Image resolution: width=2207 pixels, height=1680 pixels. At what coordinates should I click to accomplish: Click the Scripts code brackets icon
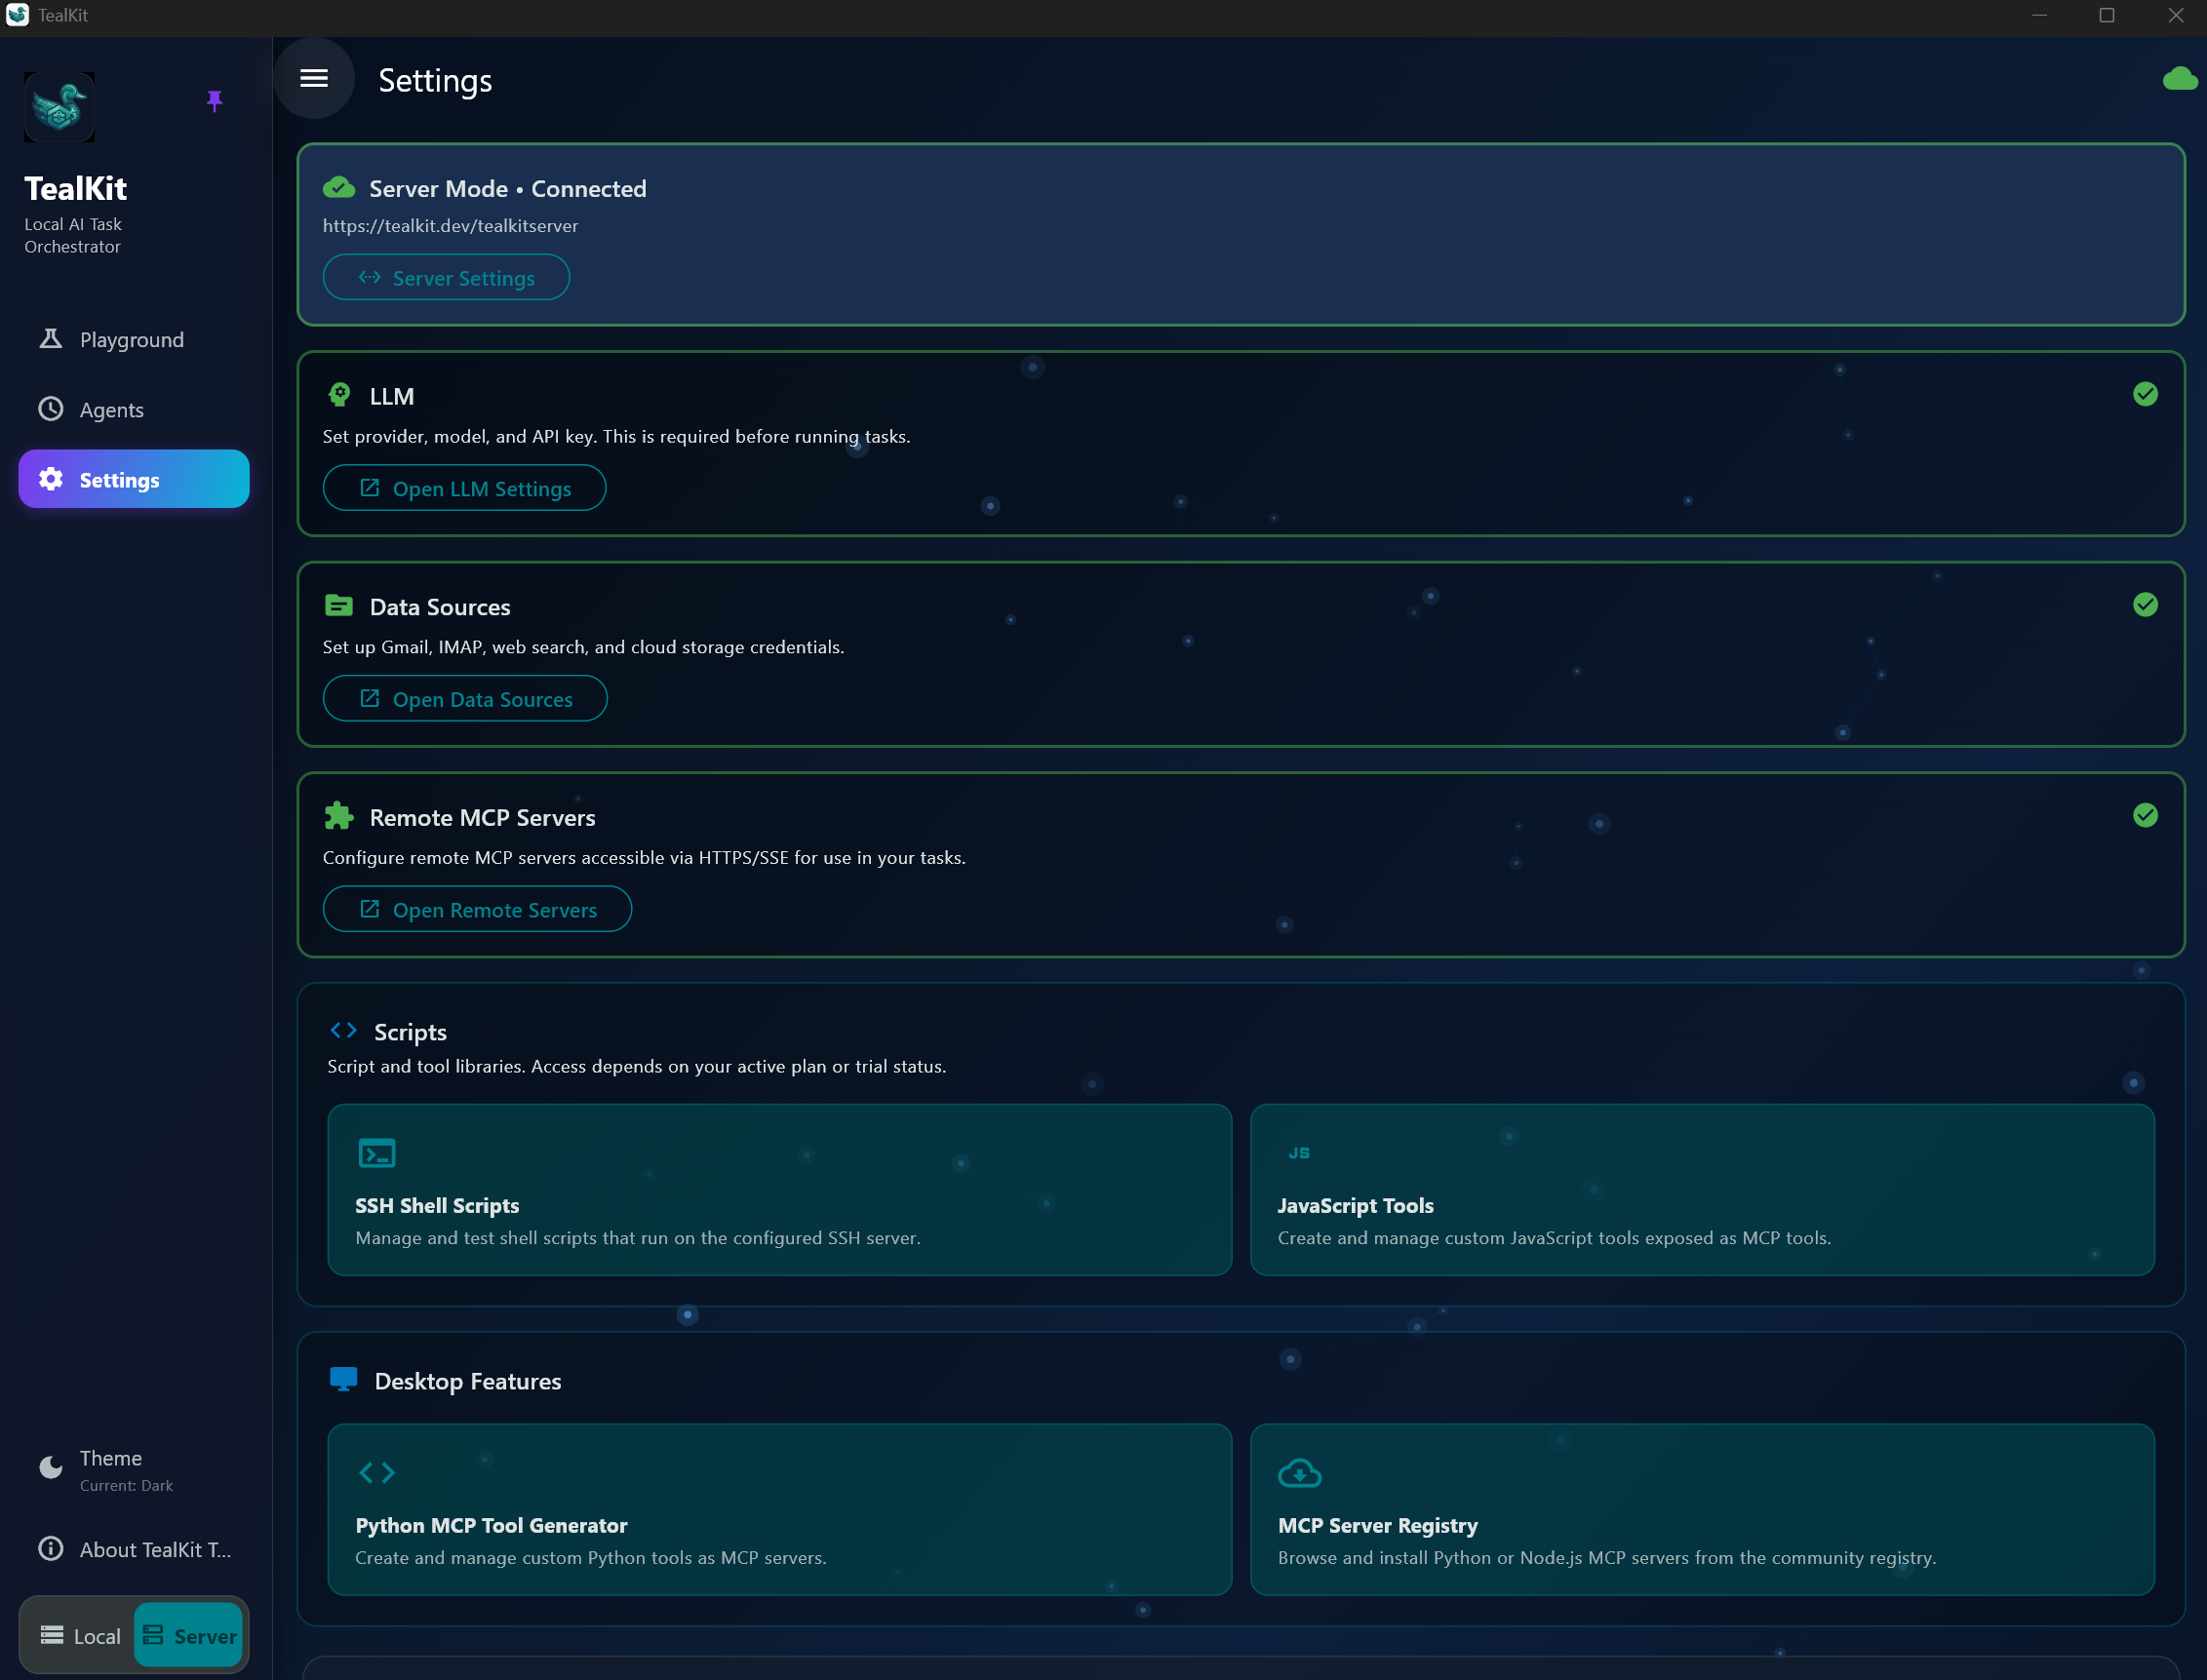344,1030
